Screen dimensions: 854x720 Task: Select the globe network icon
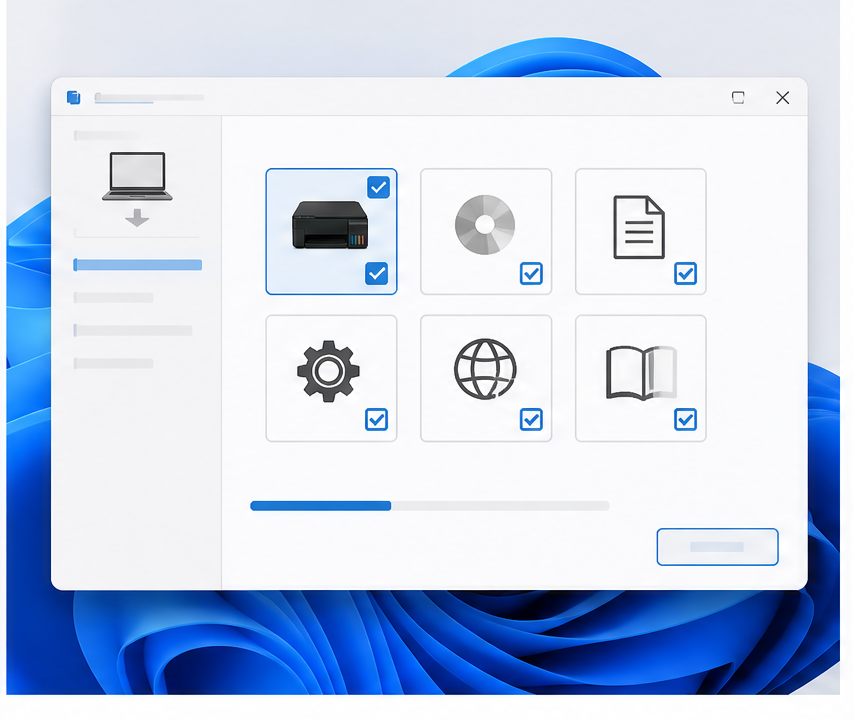pos(485,369)
